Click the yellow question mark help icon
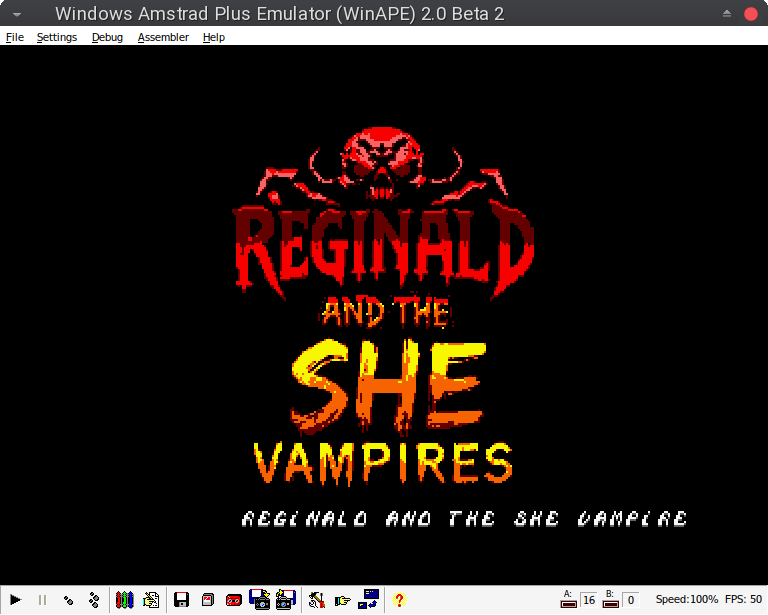This screenshot has width=768, height=615. click(399, 599)
